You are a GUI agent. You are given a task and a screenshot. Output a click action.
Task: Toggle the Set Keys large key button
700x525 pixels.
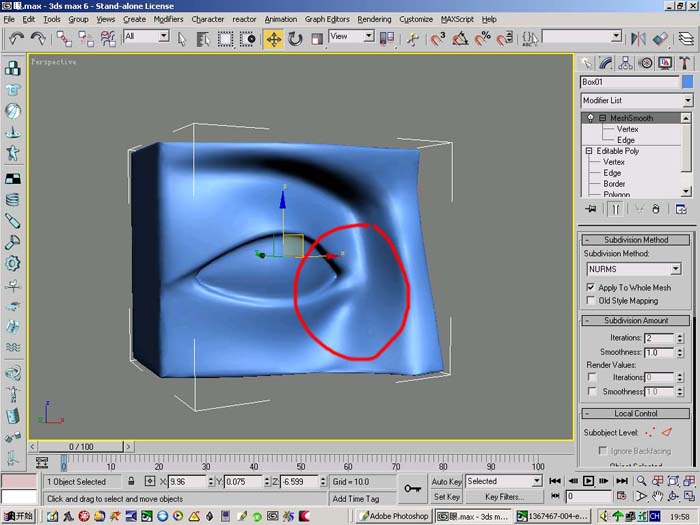[412, 489]
